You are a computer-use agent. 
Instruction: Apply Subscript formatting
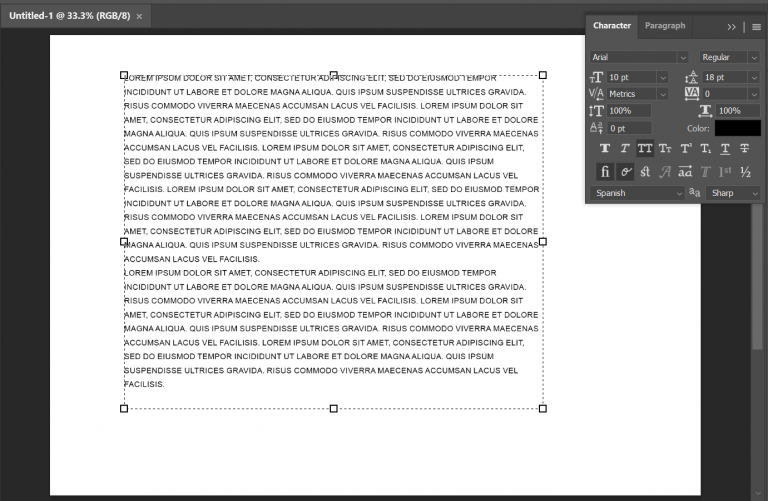pos(705,148)
